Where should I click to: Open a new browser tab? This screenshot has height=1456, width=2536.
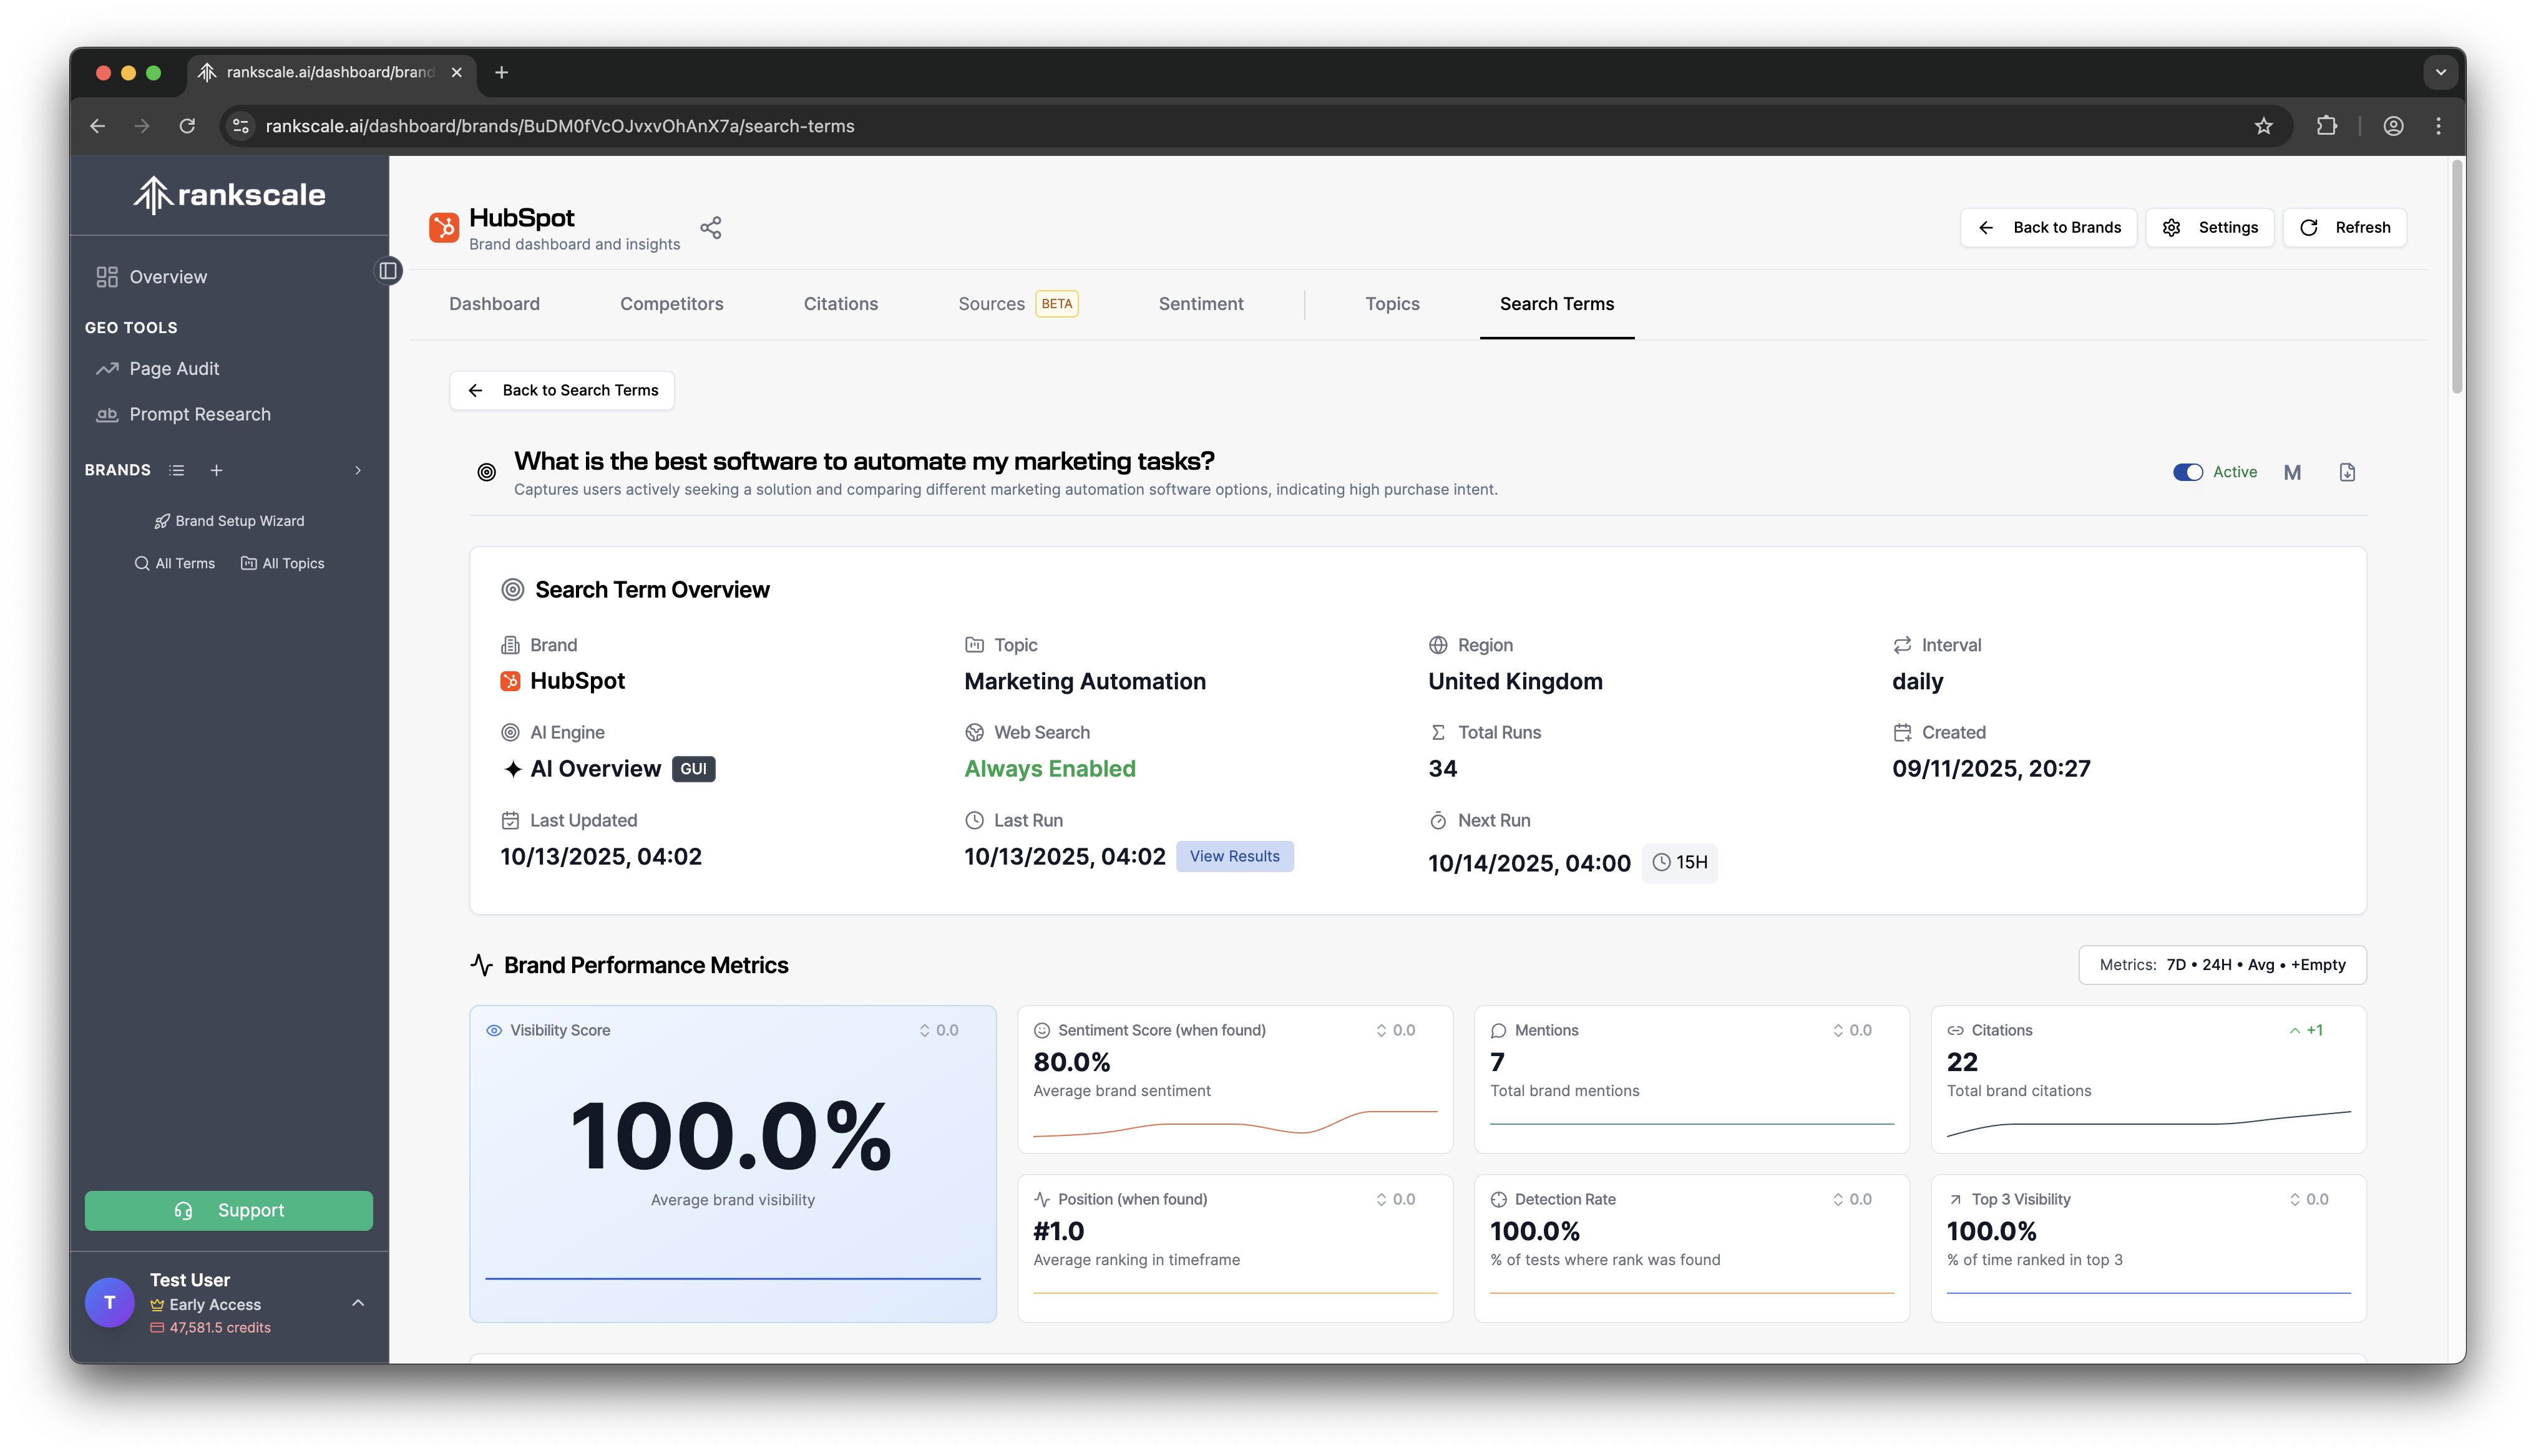click(x=502, y=72)
